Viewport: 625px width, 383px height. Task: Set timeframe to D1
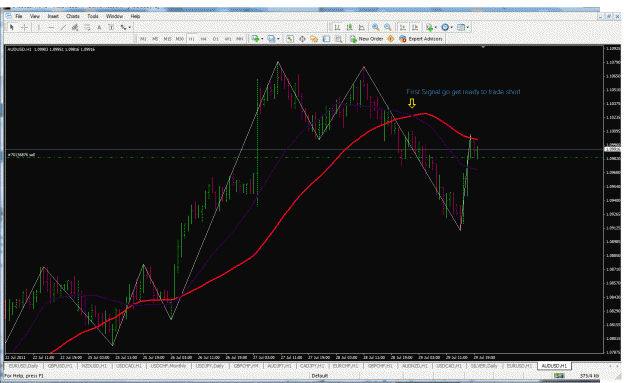pos(216,39)
